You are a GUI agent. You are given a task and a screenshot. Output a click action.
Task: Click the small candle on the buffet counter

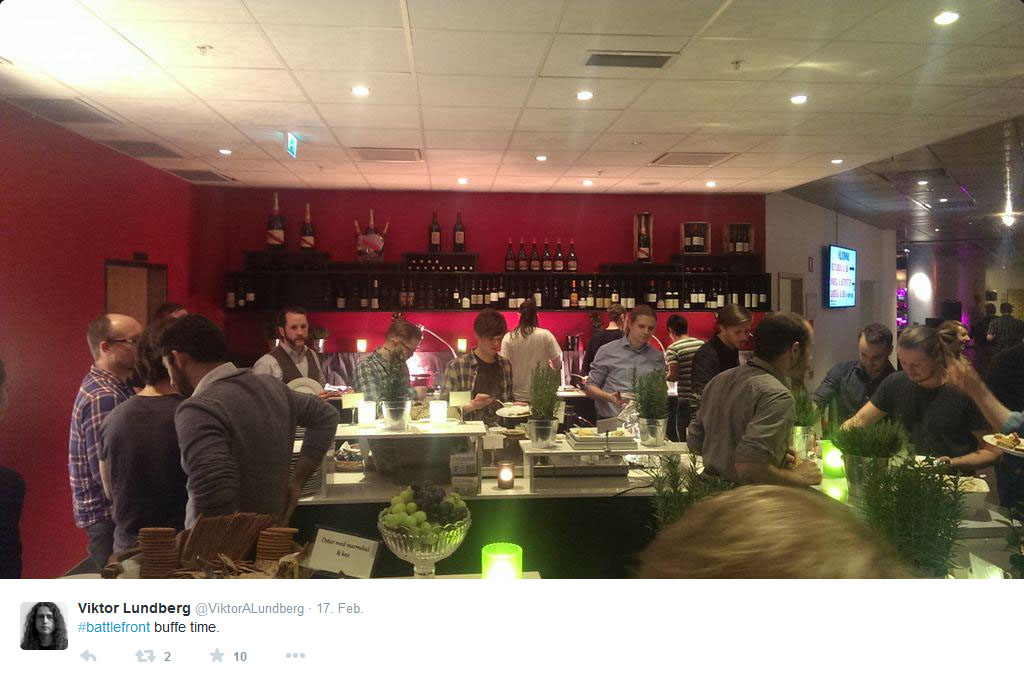(505, 475)
